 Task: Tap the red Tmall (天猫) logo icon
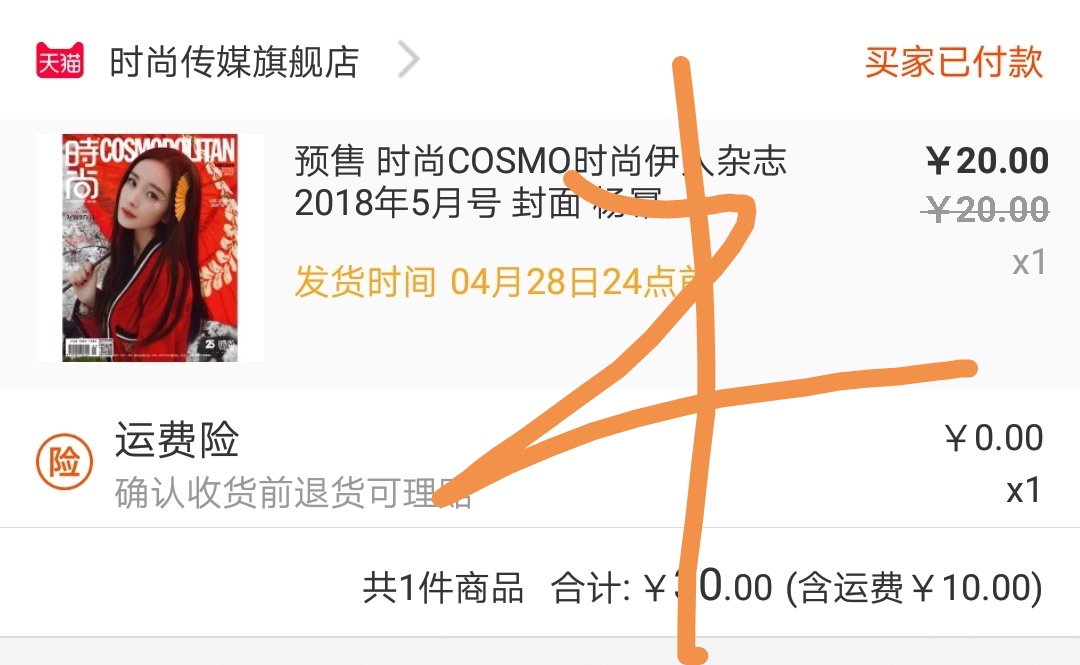click(x=60, y=61)
